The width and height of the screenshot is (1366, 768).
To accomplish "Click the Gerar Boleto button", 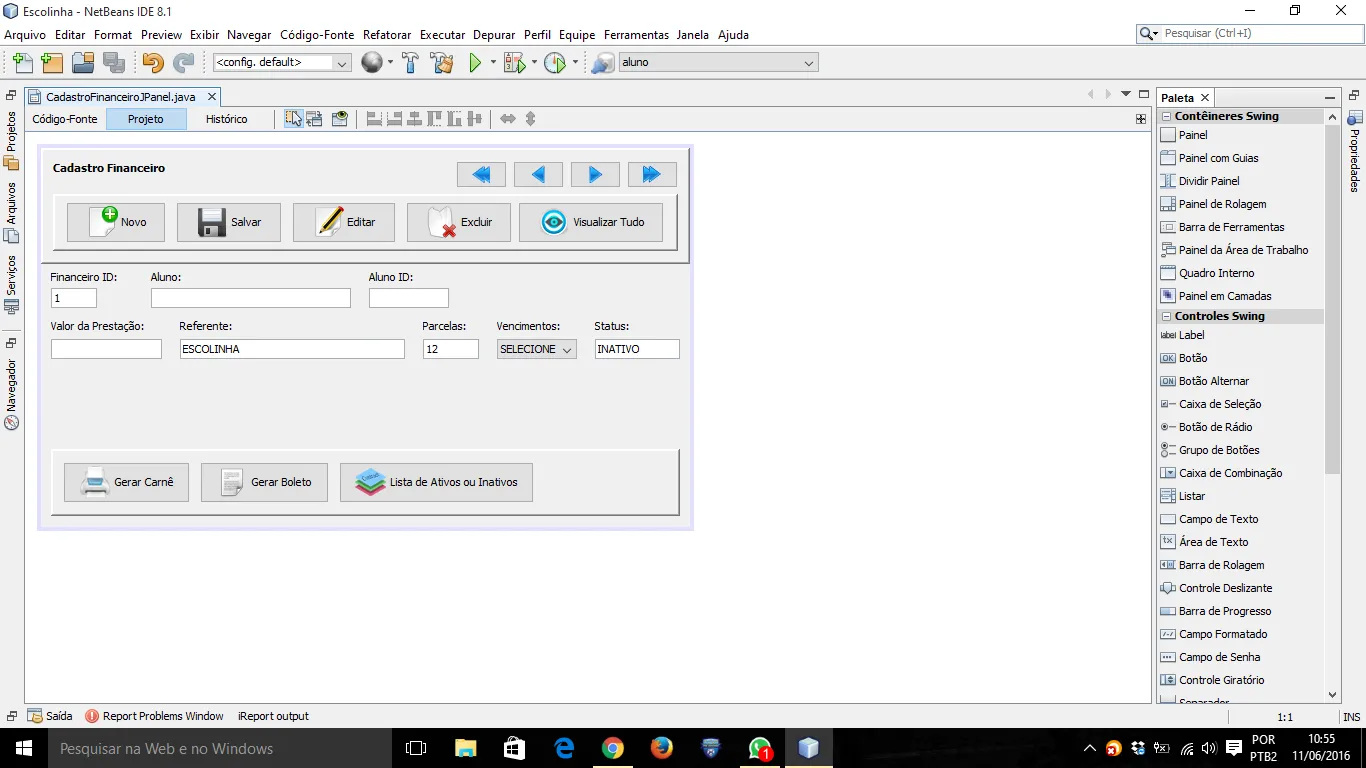I will 264,482.
